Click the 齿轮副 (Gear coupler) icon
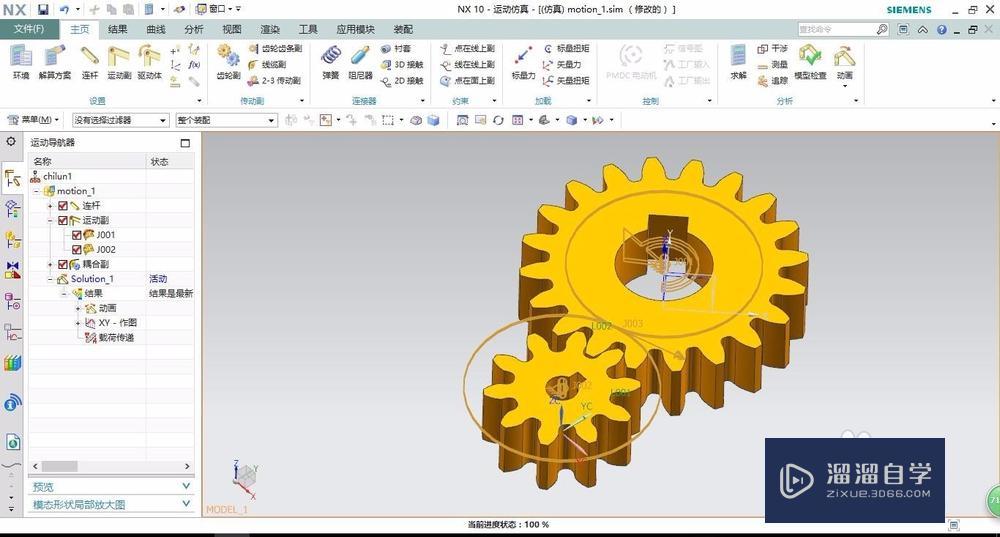Image resolution: width=1000 pixels, height=537 pixels. pos(228,62)
